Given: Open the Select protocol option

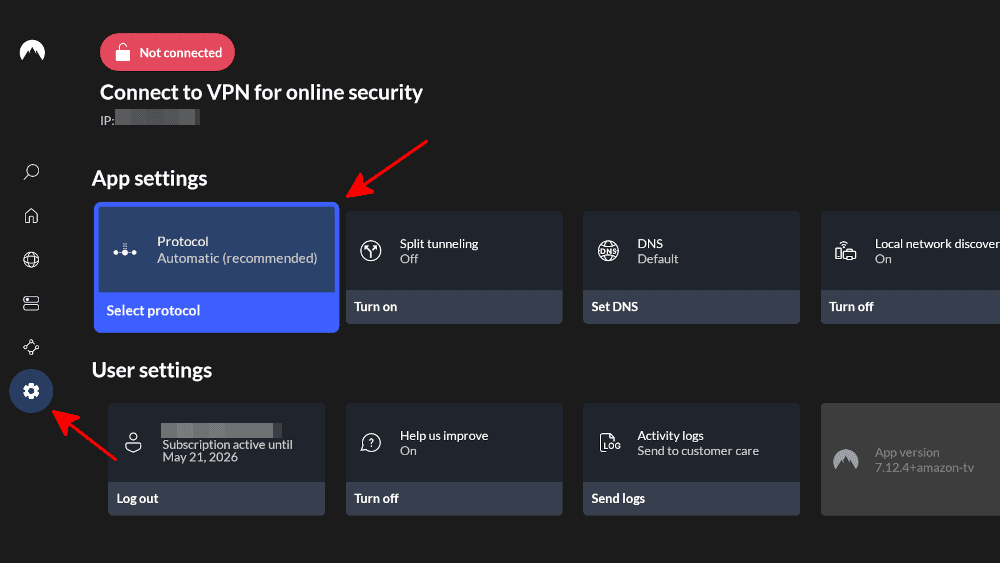Looking at the screenshot, I should [x=216, y=311].
